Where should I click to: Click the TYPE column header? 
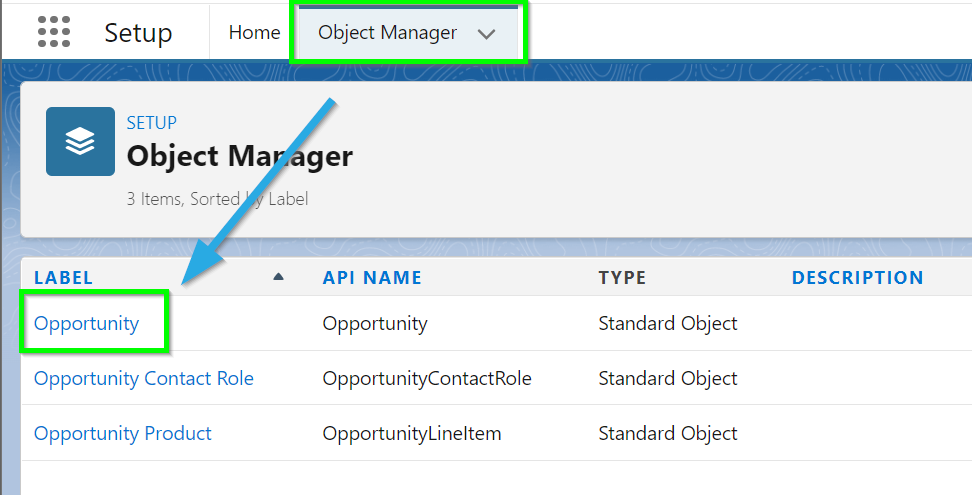click(622, 278)
